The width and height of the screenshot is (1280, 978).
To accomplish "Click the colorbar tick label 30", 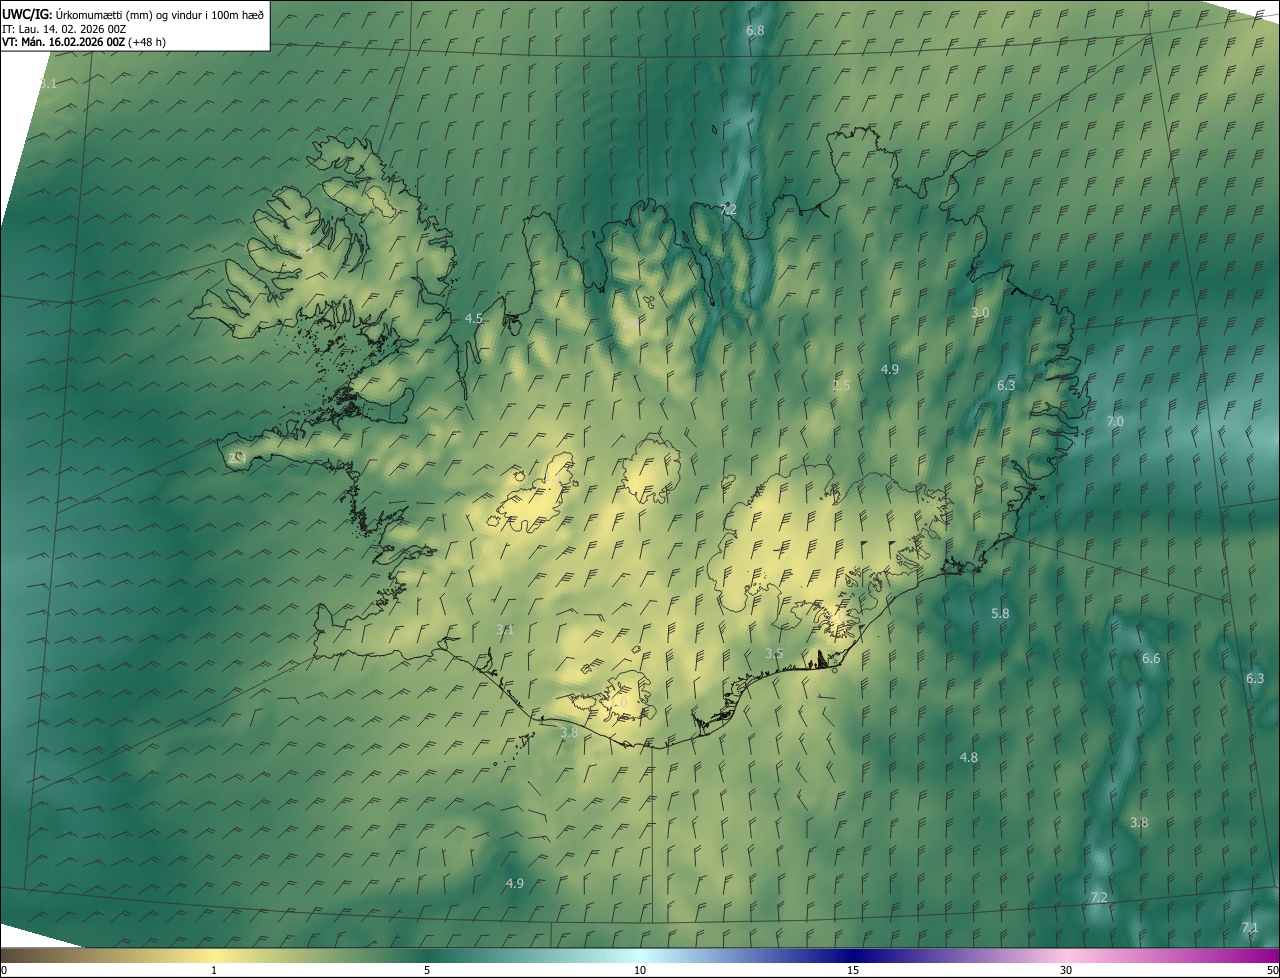I will coord(1066,971).
